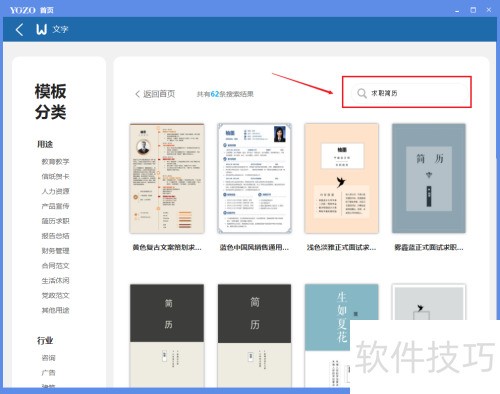Image resolution: width=500 pixels, height=394 pixels.
Task: Click the back arrow in the blue header
Action: (x=19, y=30)
